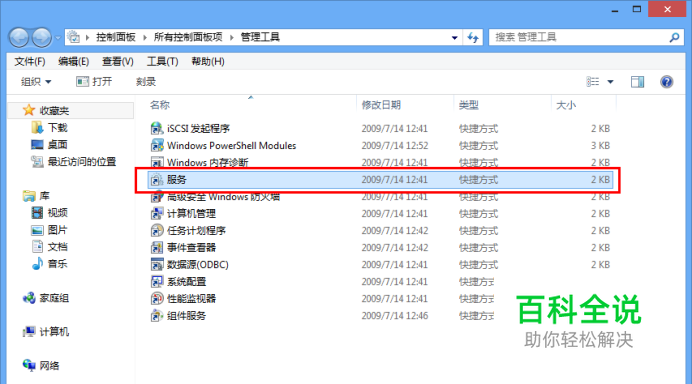692x384 pixels.
Task: Open 图片 library
Action: [57, 230]
